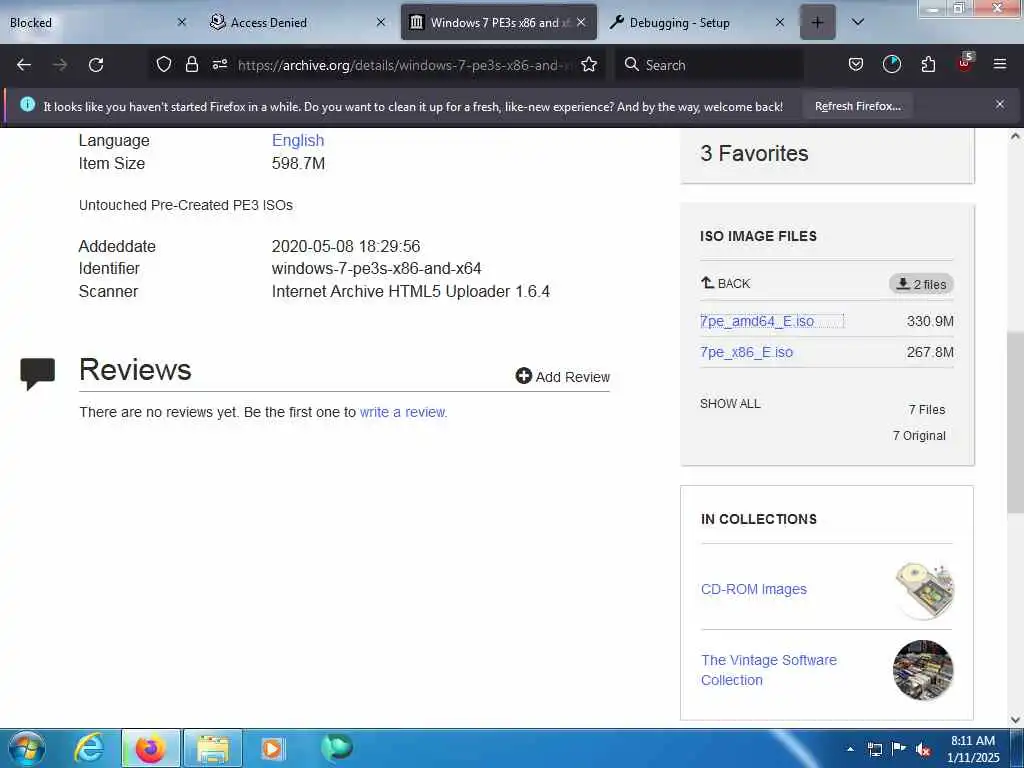Open the English language link
Image resolution: width=1024 pixels, height=768 pixels.
tap(298, 140)
